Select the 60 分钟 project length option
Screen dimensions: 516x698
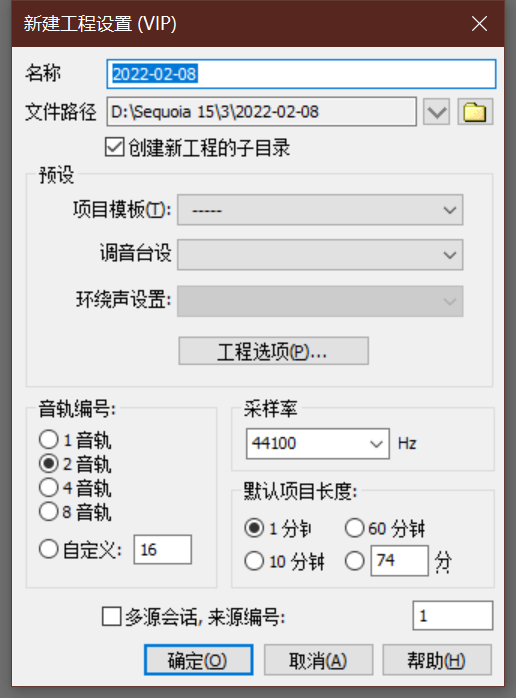click(354, 528)
